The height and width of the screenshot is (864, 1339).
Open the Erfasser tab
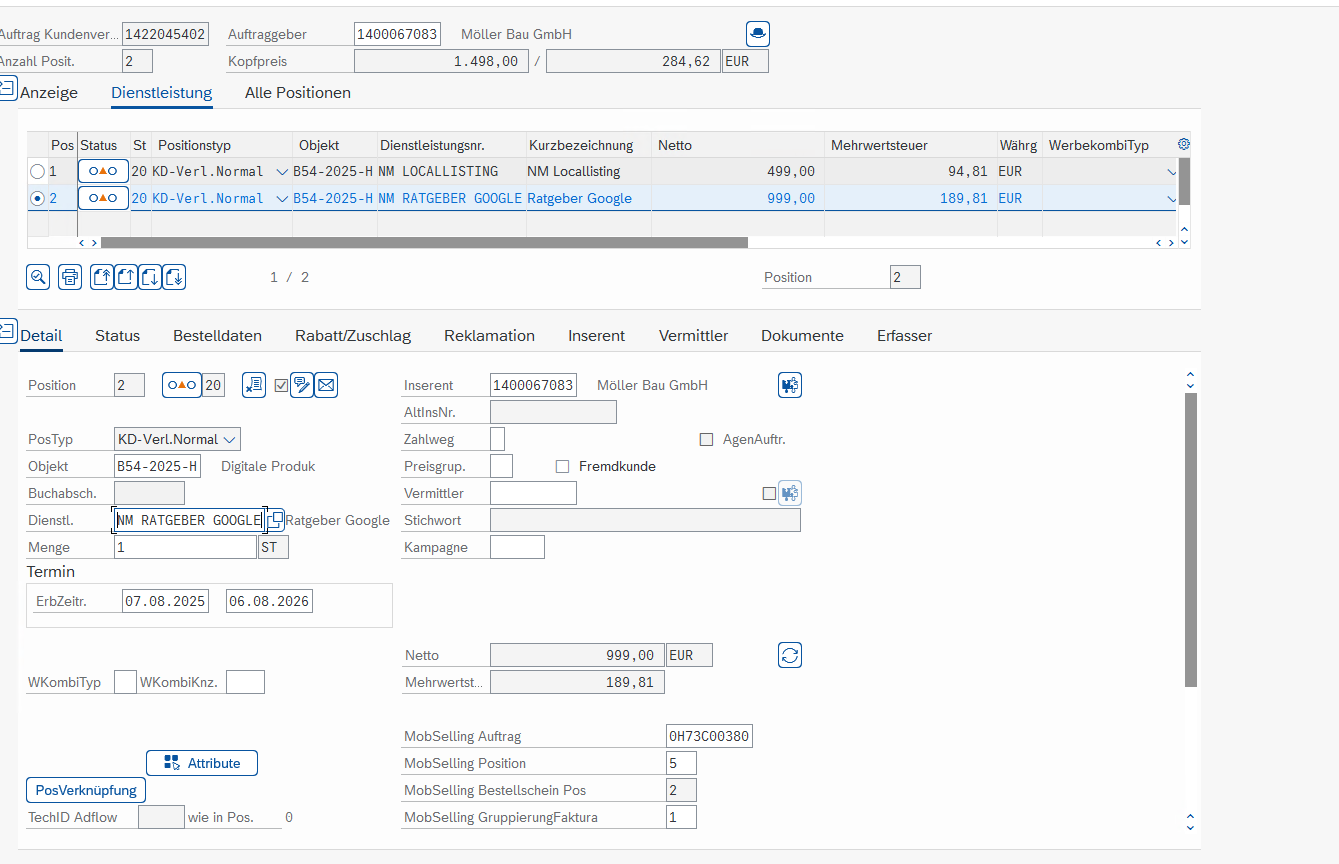click(x=904, y=335)
